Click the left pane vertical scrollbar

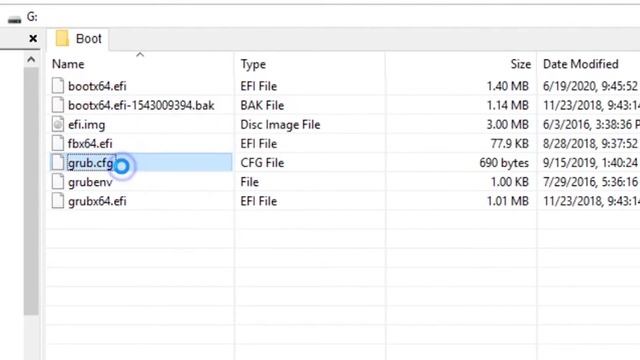coord(31,191)
